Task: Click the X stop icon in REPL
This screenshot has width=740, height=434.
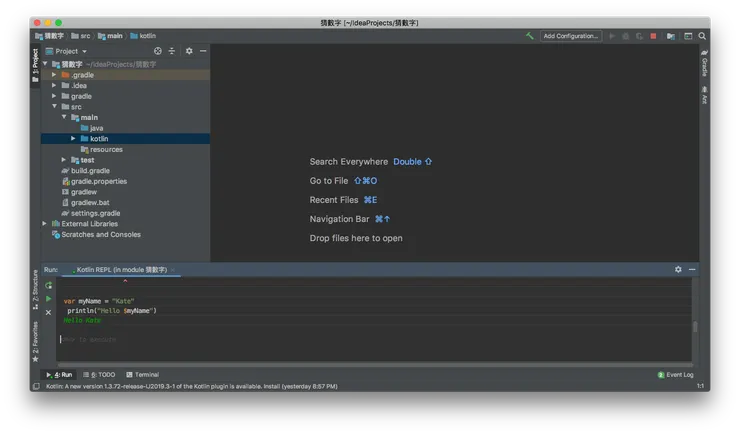Action: pos(49,312)
